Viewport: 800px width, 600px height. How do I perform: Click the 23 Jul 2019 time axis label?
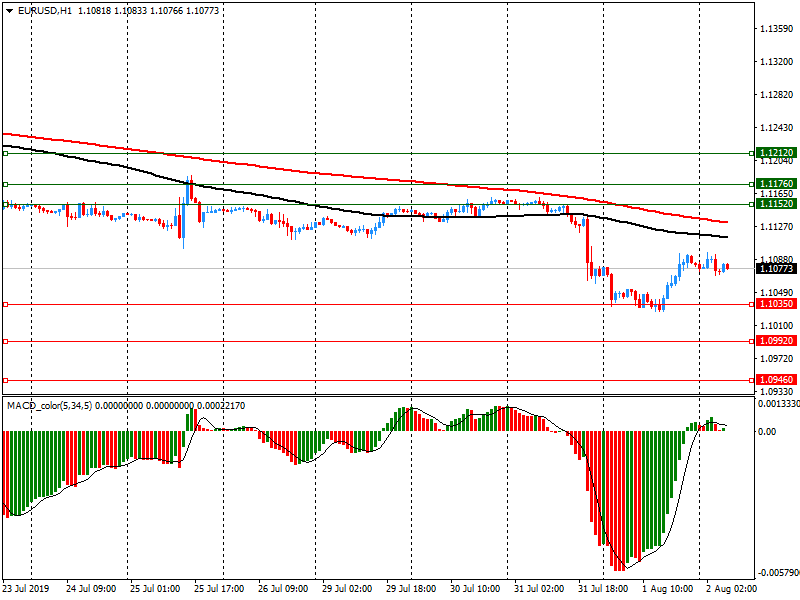pyautogui.click(x=26, y=589)
